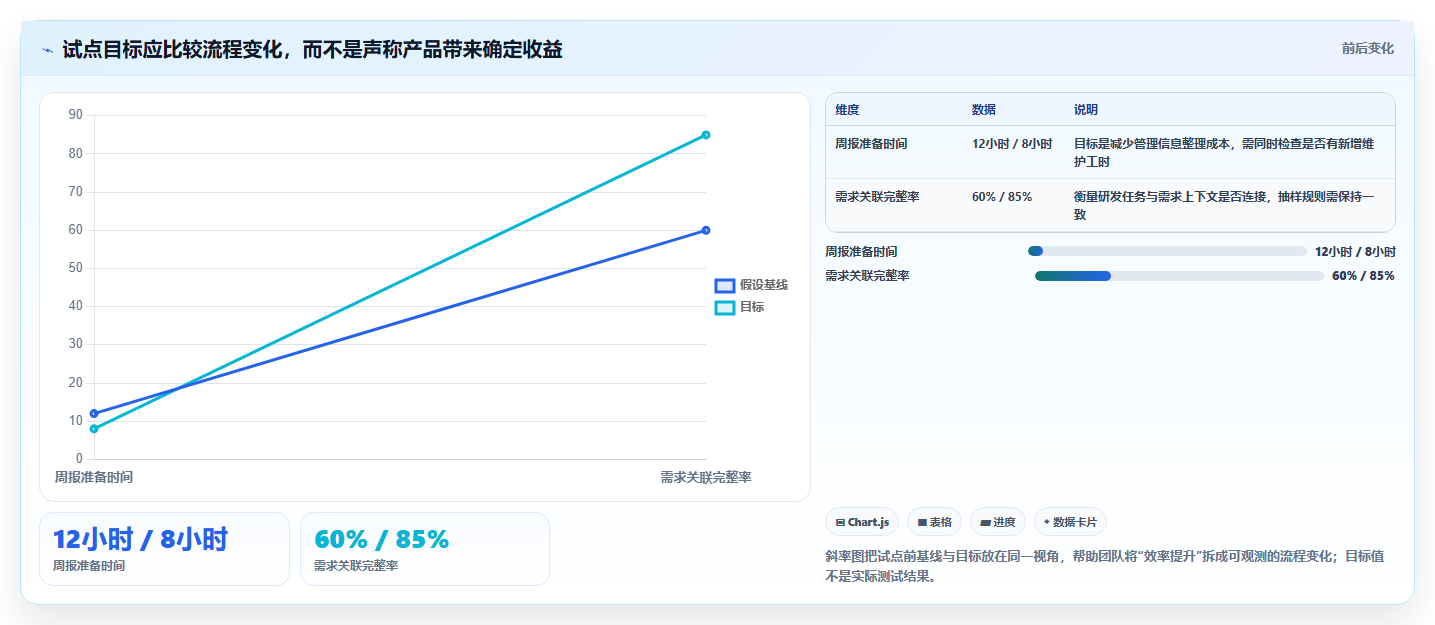Click the 维度 table column header

point(848,110)
